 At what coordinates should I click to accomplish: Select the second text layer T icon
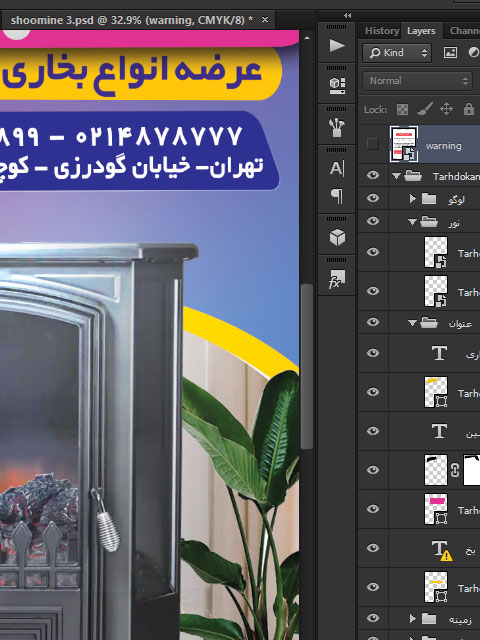pyautogui.click(x=439, y=431)
